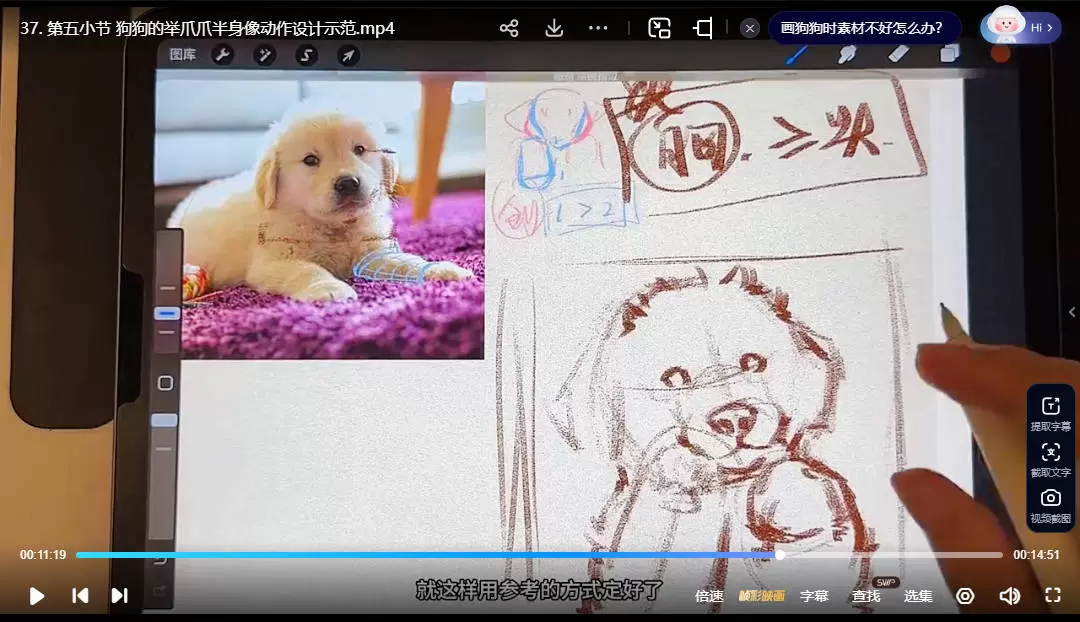Toggle 字幕 subtitles display
Image resolution: width=1080 pixels, height=622 pixels.
point(815,595)
